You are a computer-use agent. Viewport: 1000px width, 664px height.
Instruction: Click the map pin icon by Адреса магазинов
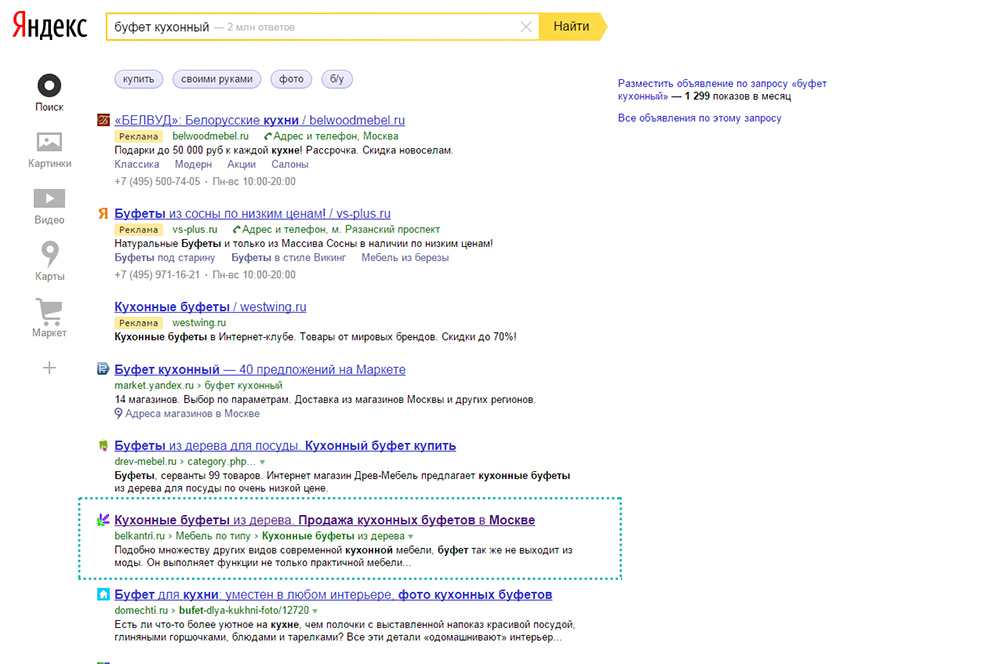click(118, 413)
